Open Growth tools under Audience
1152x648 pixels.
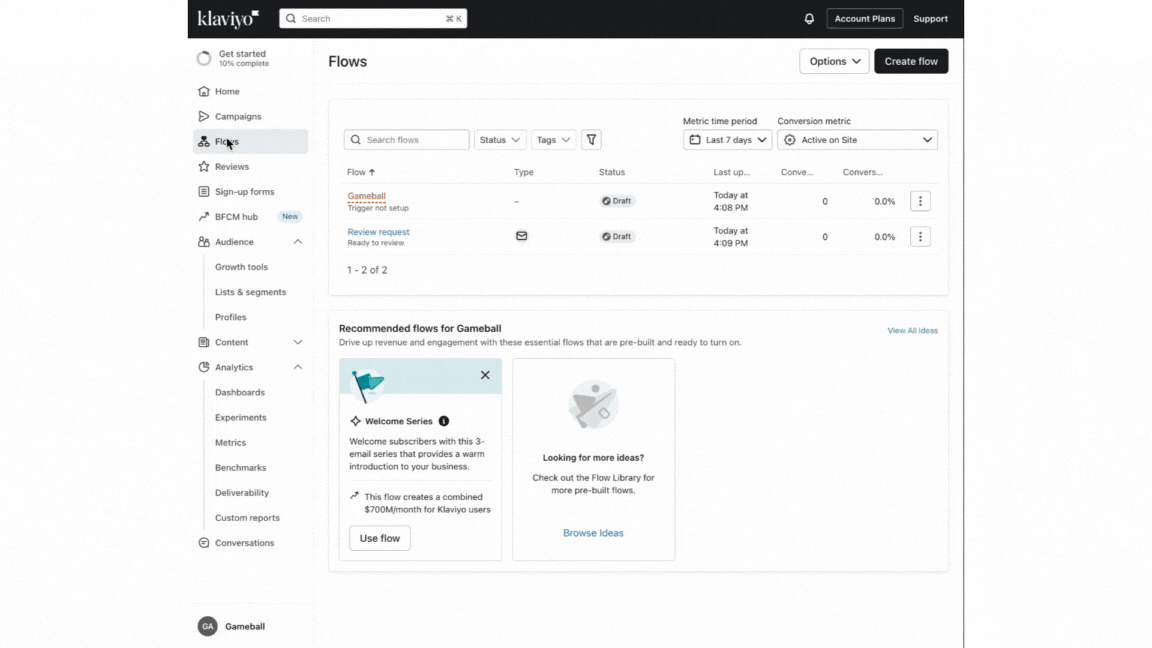(241, 267)
